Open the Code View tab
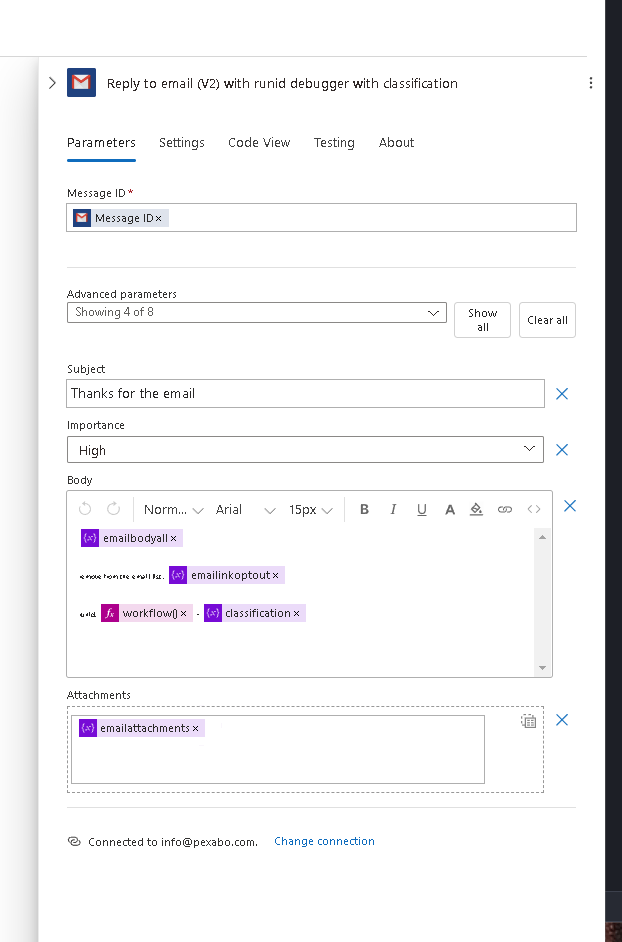The height and width of the screenshot is (942, 622). coord(259,142)
